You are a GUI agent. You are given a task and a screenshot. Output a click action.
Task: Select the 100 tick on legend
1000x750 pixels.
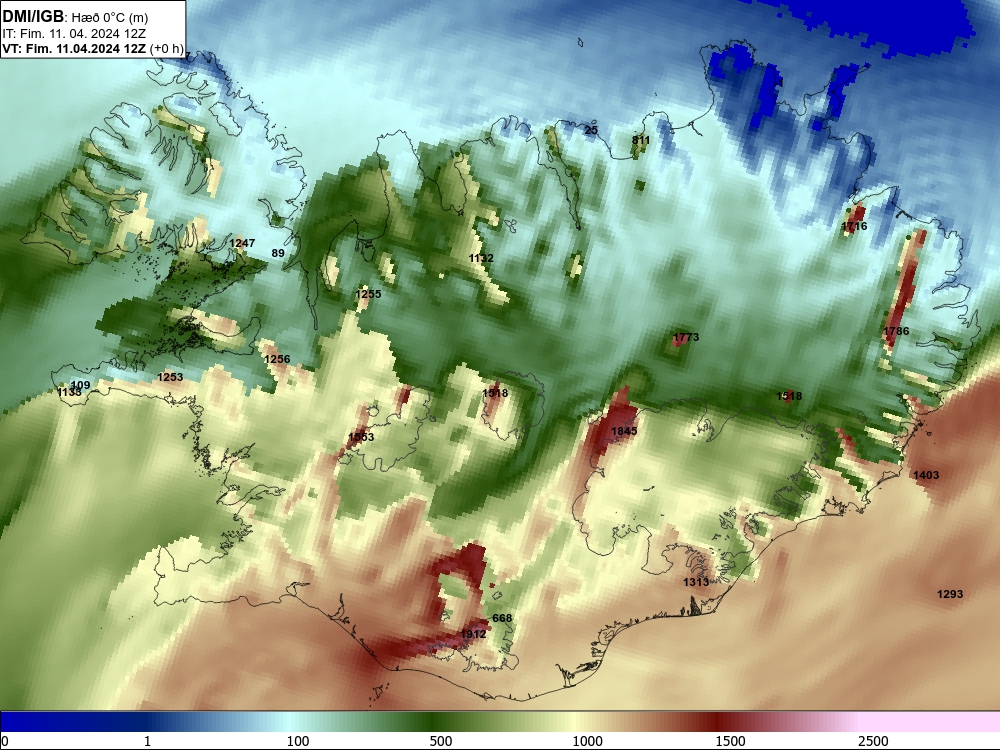click(x=298, y=741)
